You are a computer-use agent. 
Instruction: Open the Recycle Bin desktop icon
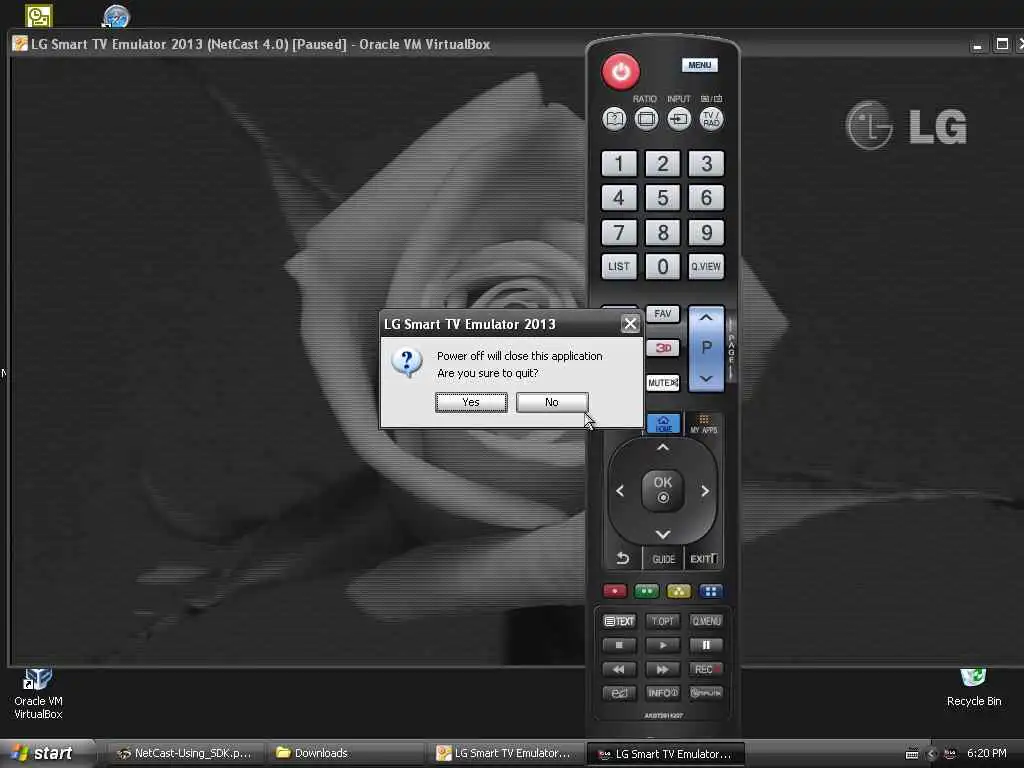tap(973, 687)
